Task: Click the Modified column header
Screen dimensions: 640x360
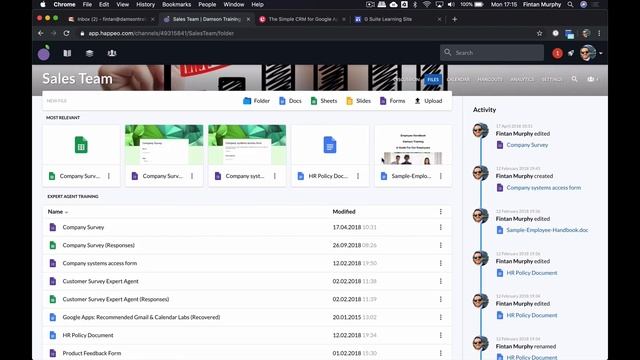Action: (x=344, y=211)
